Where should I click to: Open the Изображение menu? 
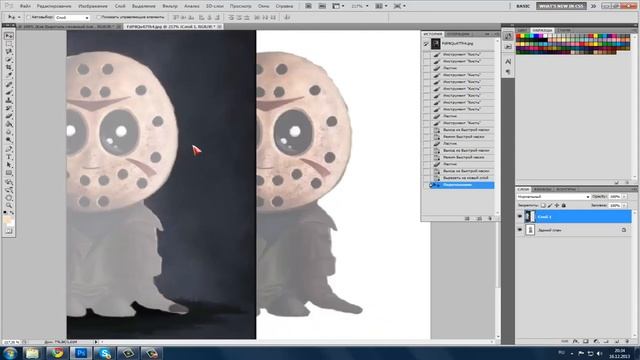tap(93, 6)
